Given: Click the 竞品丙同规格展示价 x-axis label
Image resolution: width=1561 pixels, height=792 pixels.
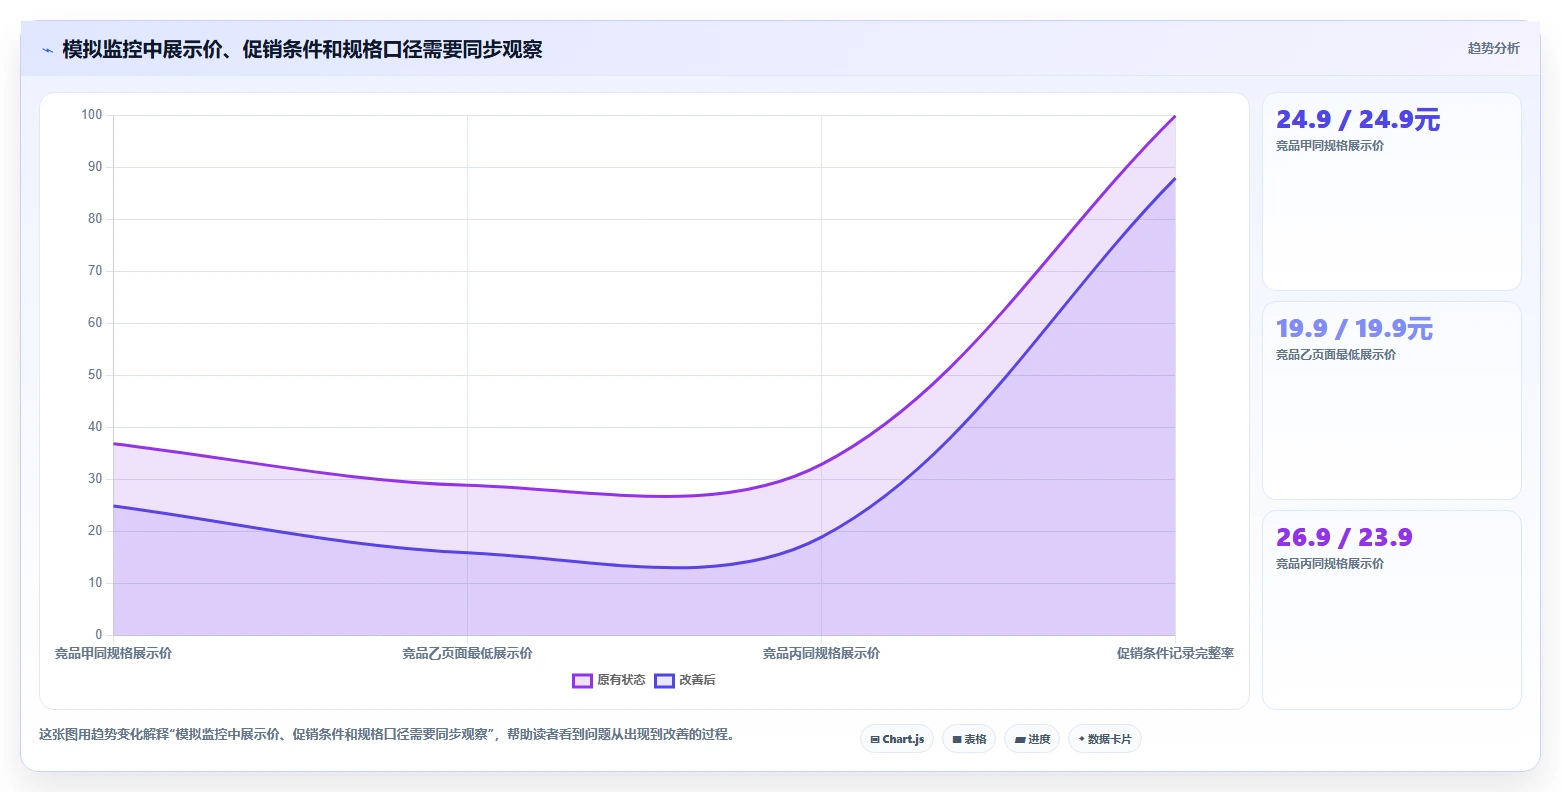Looking at the screenshot, I should coord(821,653).
